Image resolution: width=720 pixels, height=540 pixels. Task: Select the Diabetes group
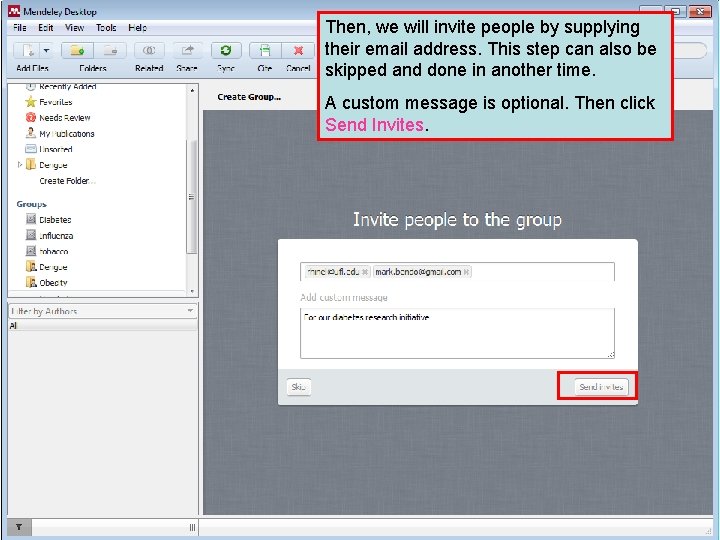pos(55,219)
